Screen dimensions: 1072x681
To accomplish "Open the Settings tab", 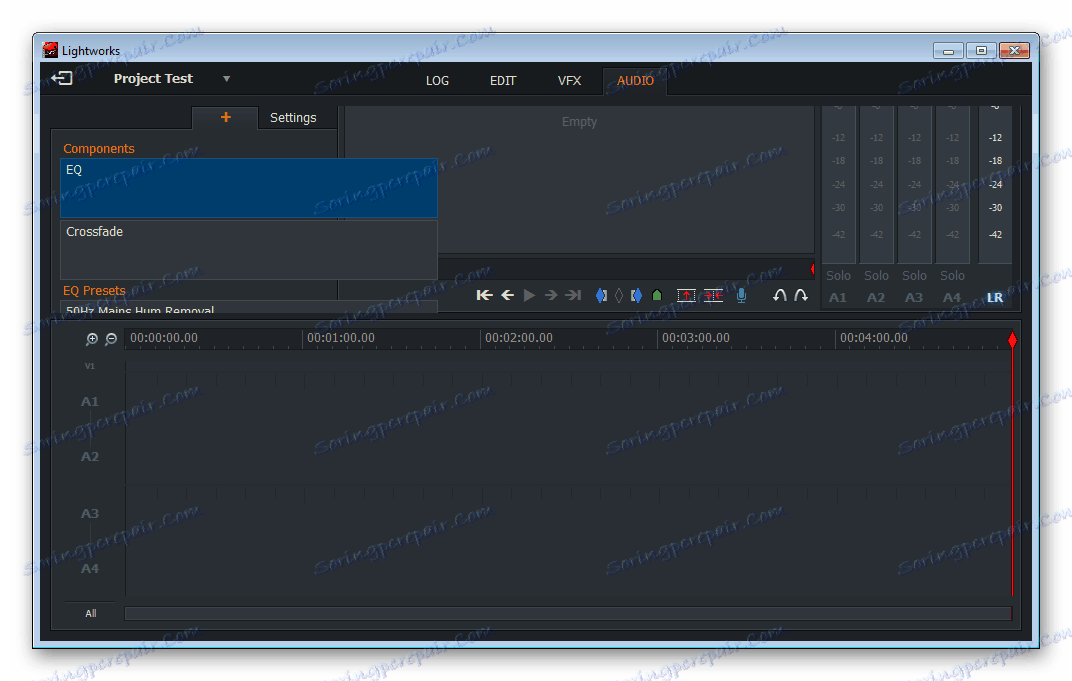I will click(x=293, y=118).
